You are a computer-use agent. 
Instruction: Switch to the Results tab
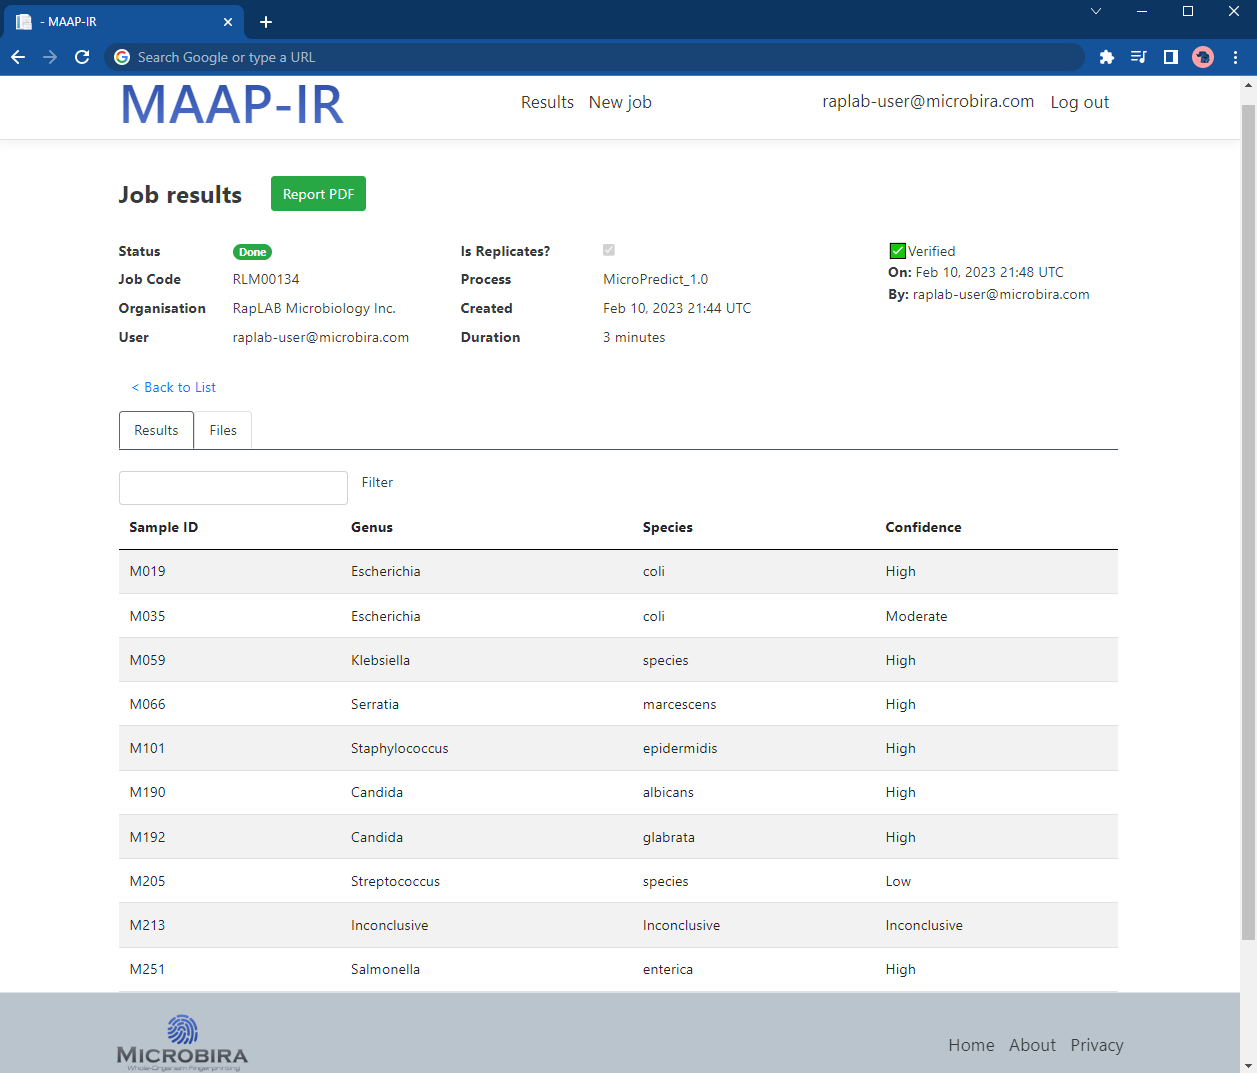[x=156, y=430]
